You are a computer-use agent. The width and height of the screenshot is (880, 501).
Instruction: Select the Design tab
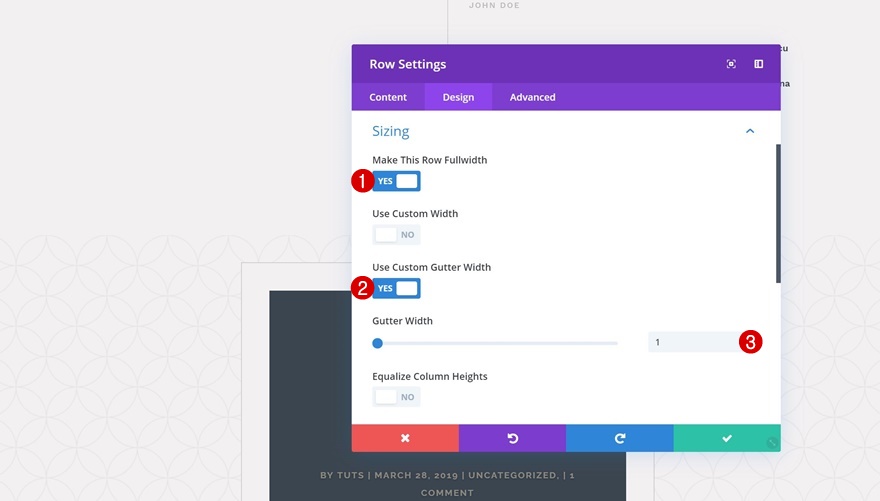[x=459, y=97]
